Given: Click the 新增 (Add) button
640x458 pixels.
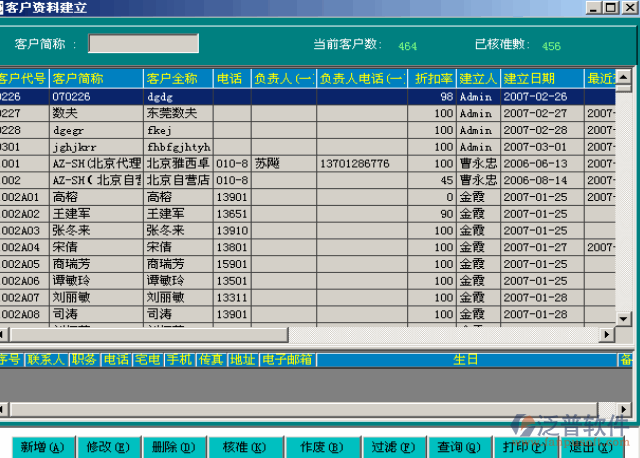Looking at the screenshot, I should tap(42, 447).
